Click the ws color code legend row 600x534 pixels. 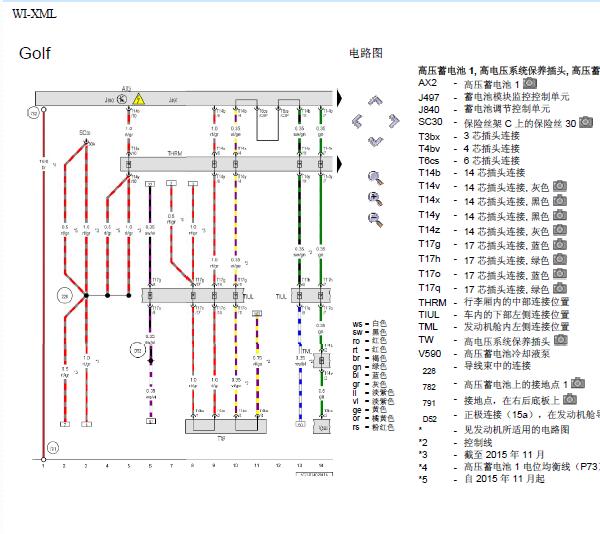click(369, 324)
